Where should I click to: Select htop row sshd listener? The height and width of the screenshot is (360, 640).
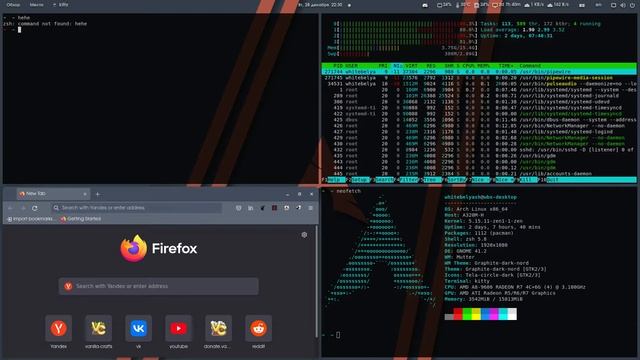(x=479, y=150)
